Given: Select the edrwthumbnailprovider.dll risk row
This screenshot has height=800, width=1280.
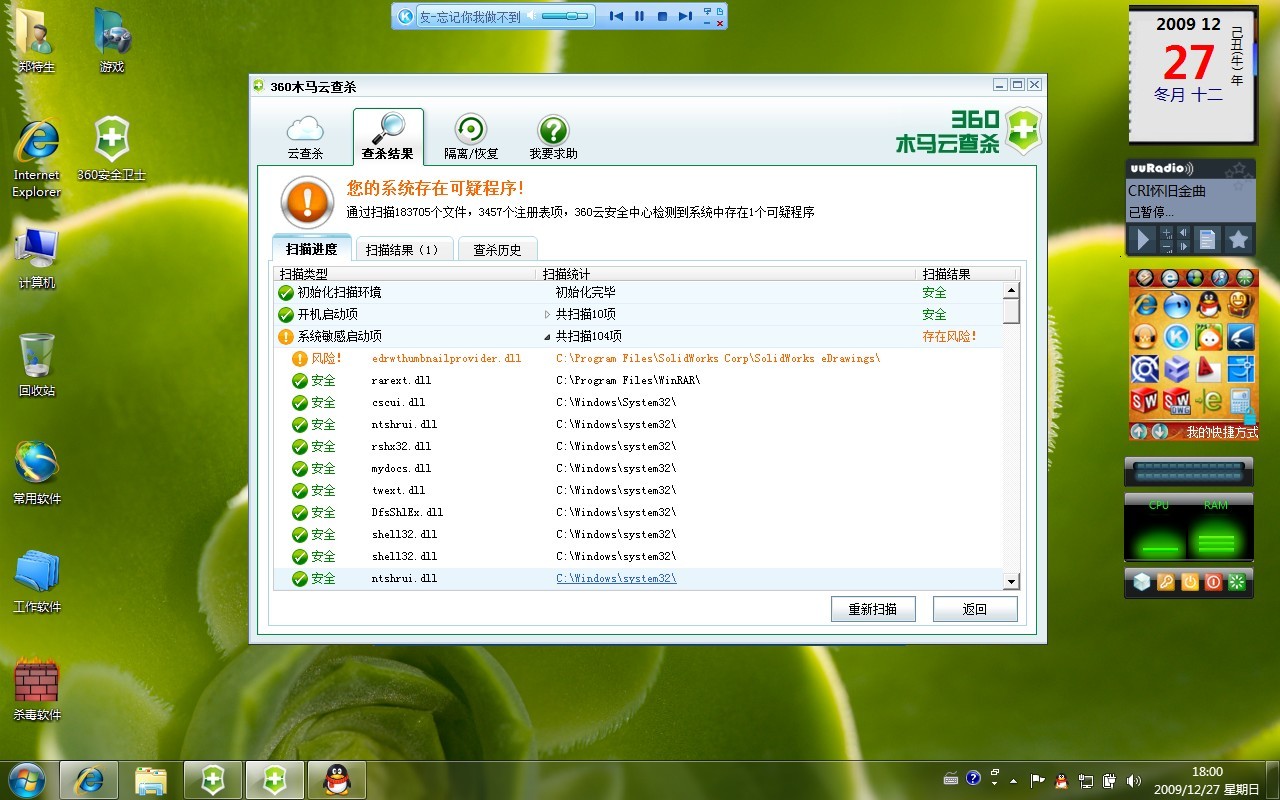Looking at the screenshot, I should 638,358.
